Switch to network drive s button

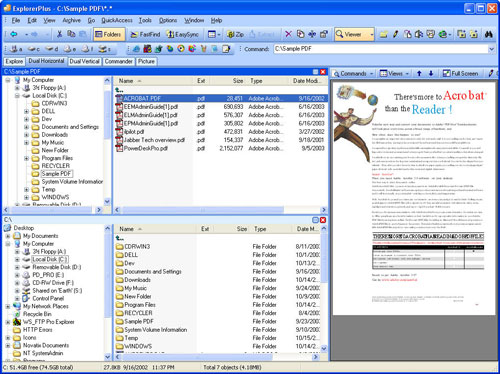click(x=104, y=49)
